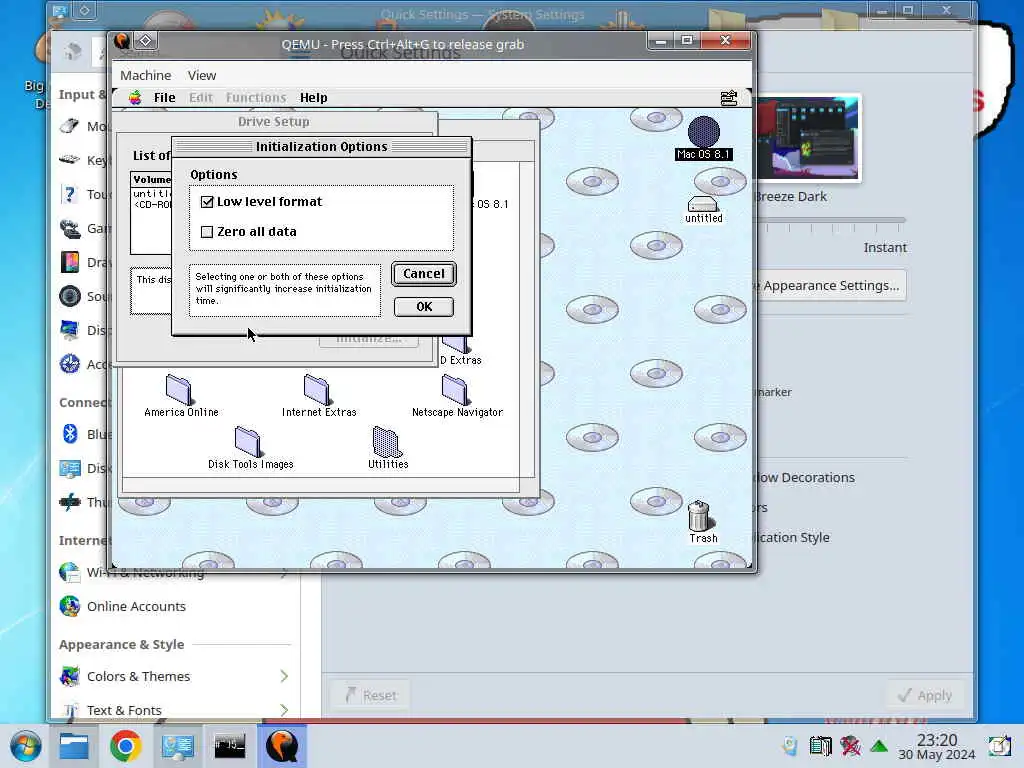
Task: Open Appearance Settings in System Settings
Action: 829,285
